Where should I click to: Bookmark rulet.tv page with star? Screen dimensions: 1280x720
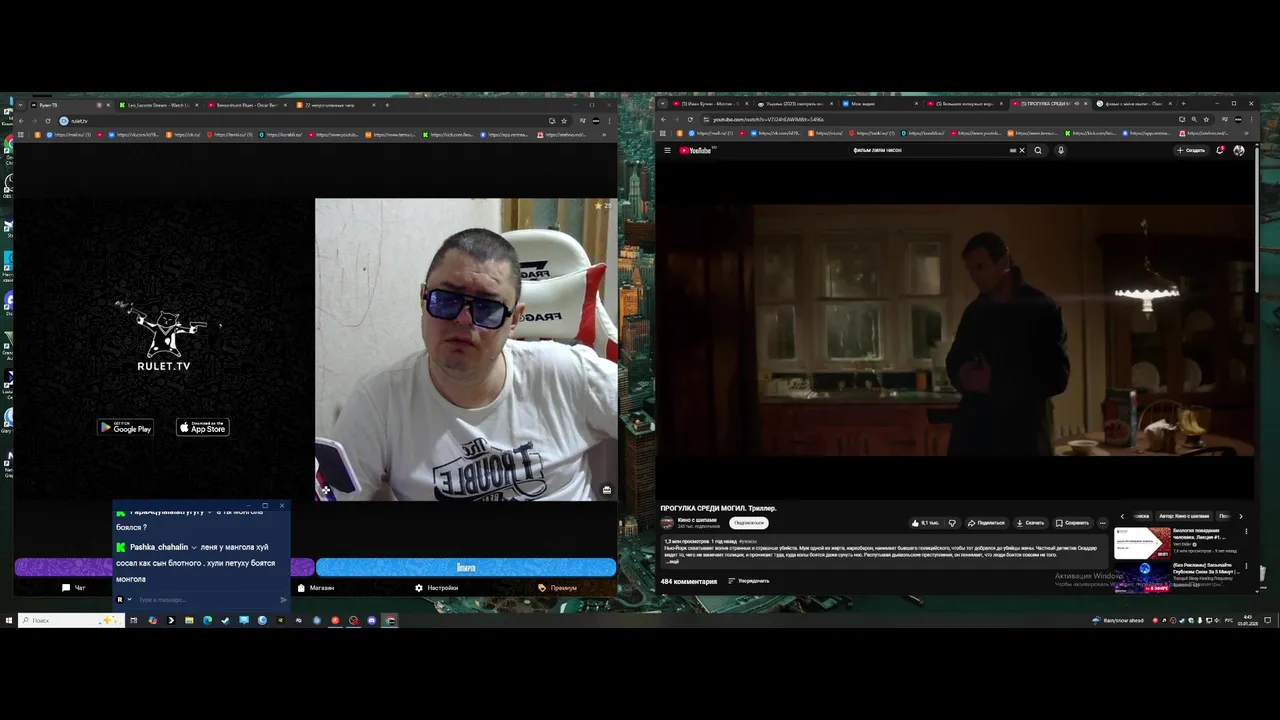pos(564,121)
